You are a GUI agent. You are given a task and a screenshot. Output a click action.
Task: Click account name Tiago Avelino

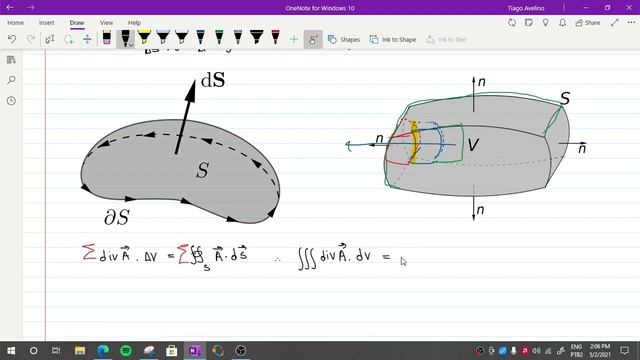coord(526,8)
